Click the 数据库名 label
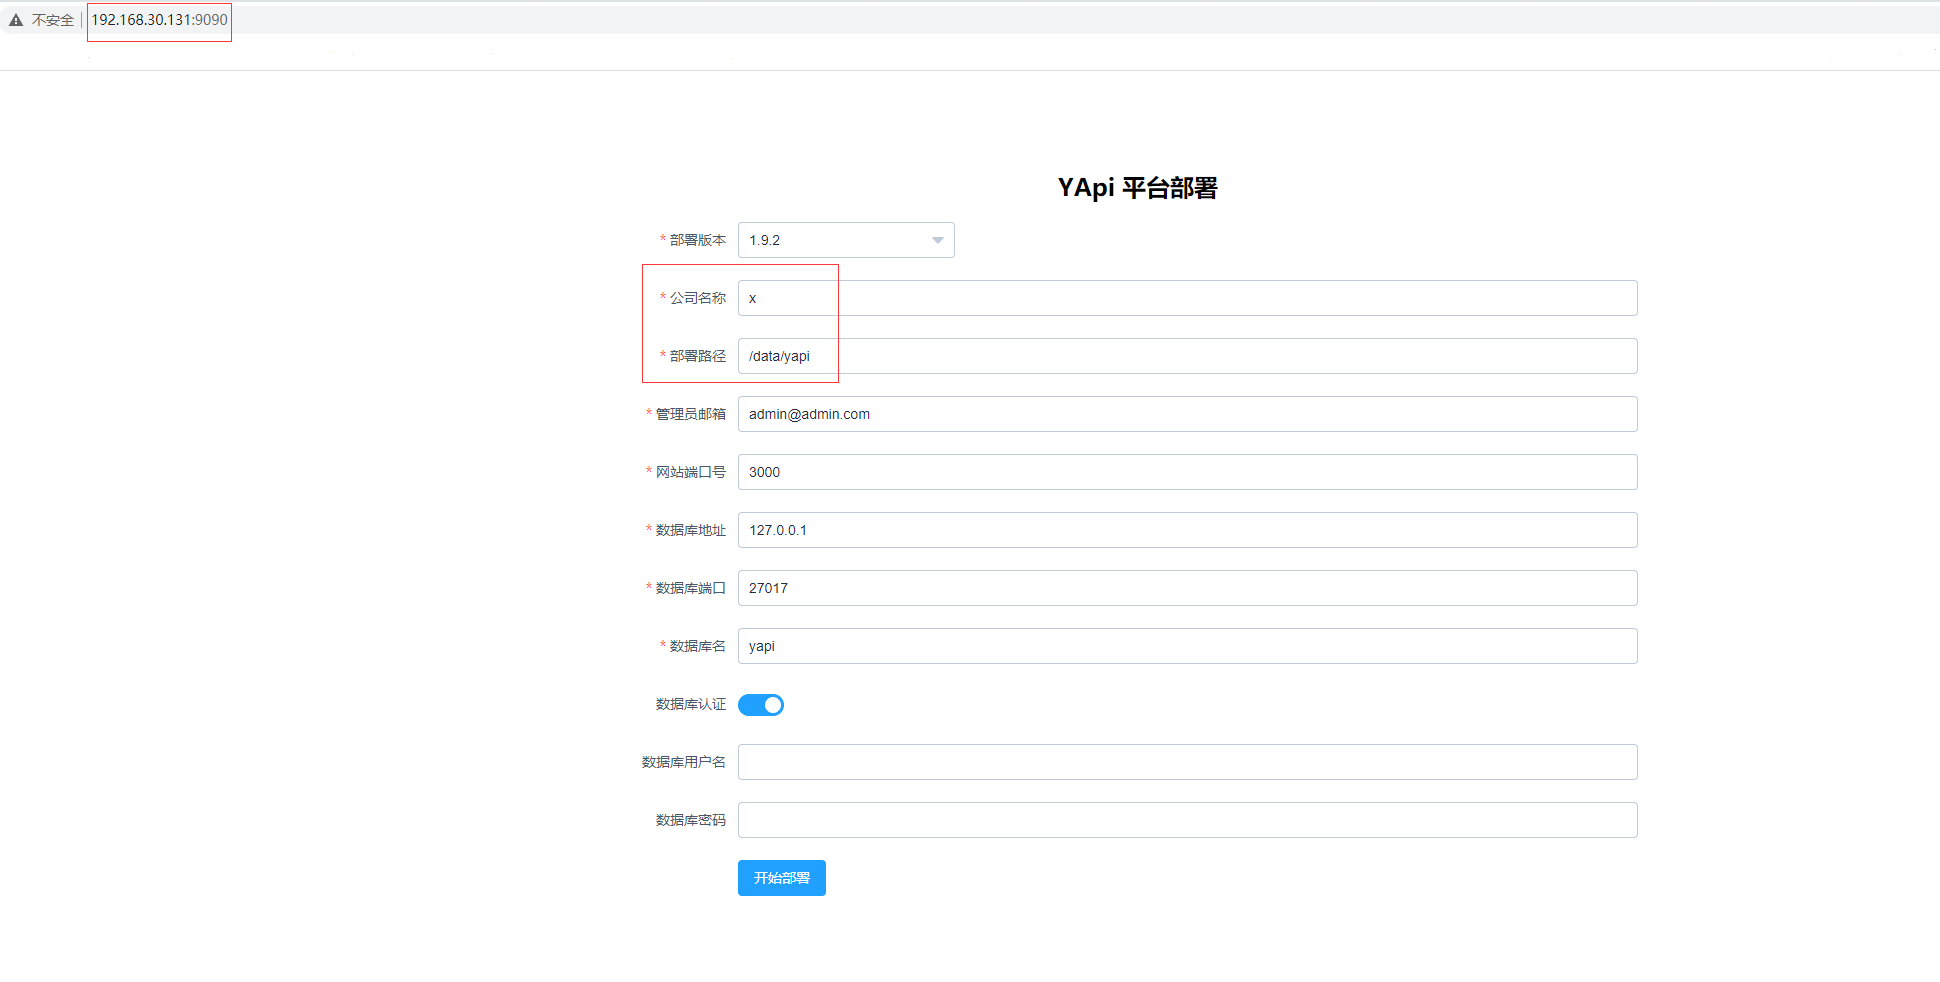Image resolution: width=1940 pixels, height=982 pixels. click(698, 646)
